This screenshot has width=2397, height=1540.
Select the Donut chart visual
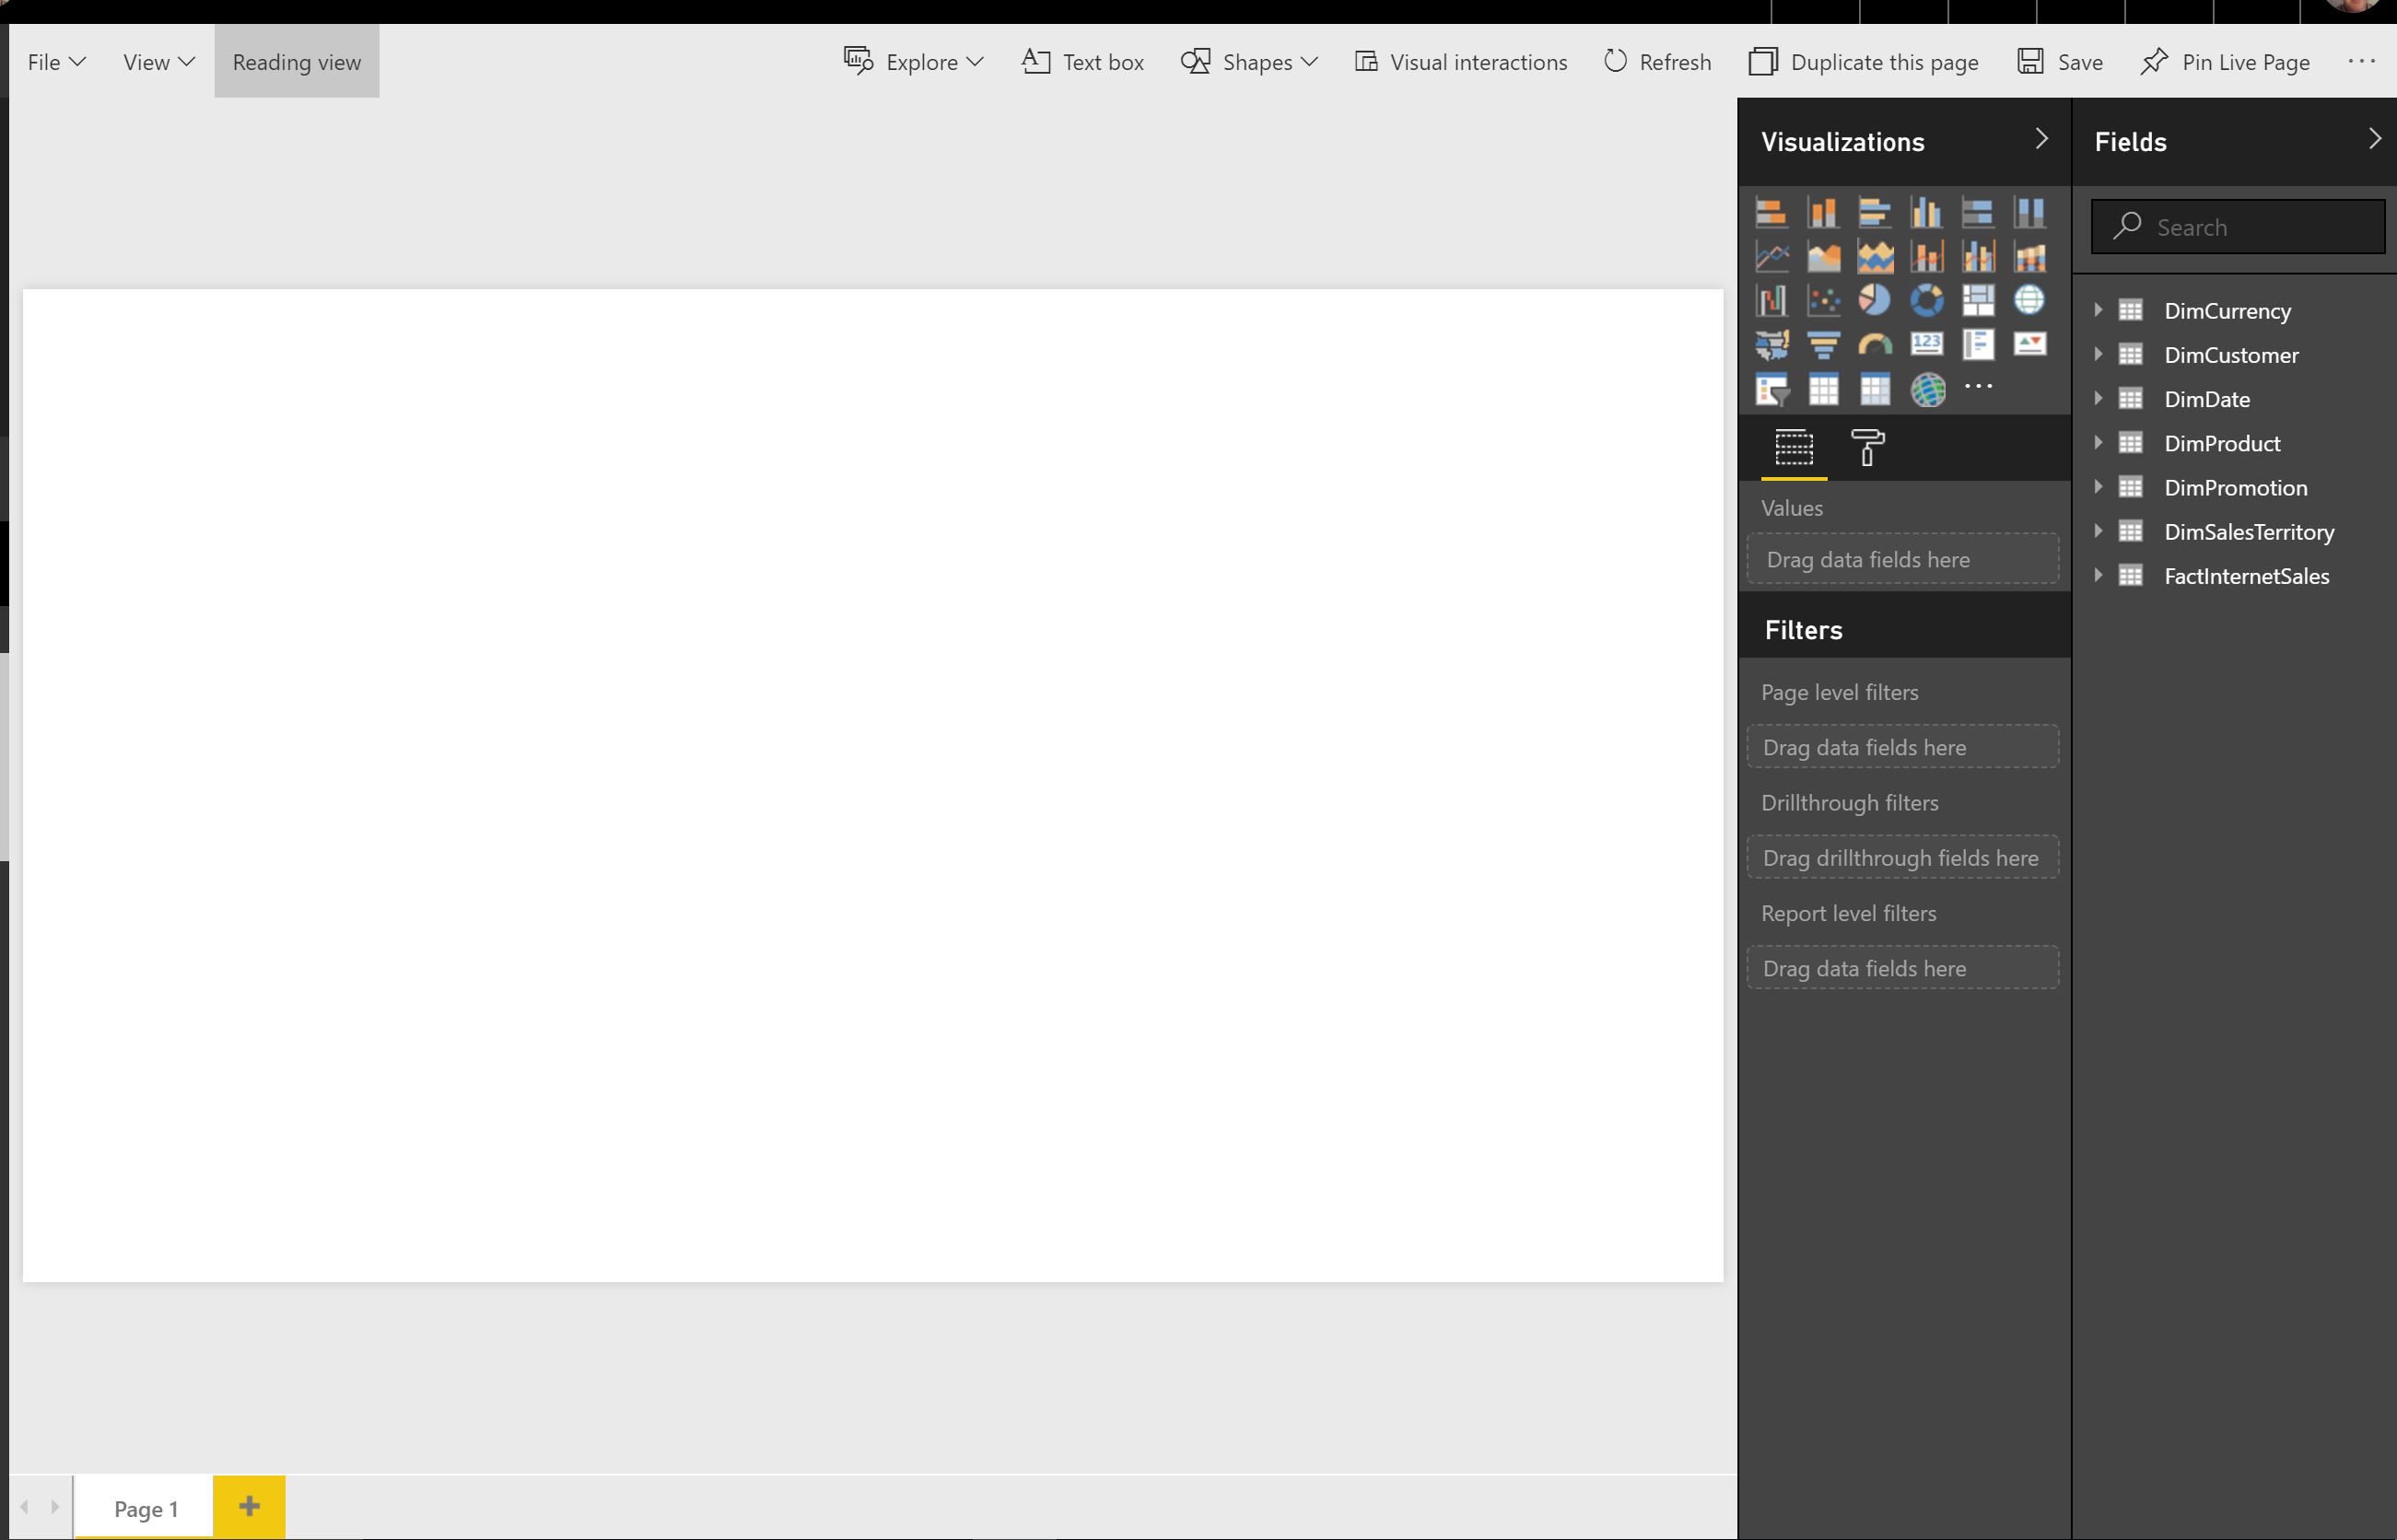click(1926, 300)
